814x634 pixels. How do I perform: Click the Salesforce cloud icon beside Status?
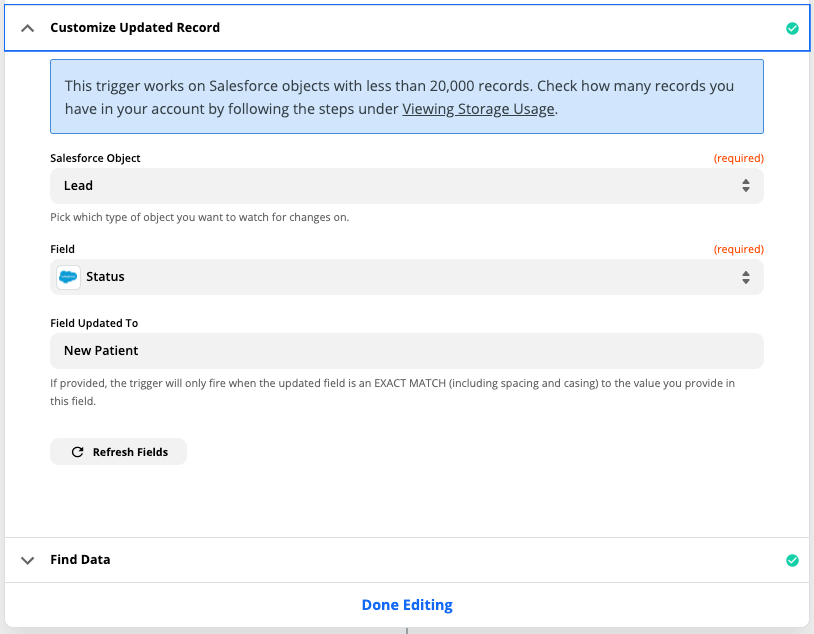coord(68,277)
